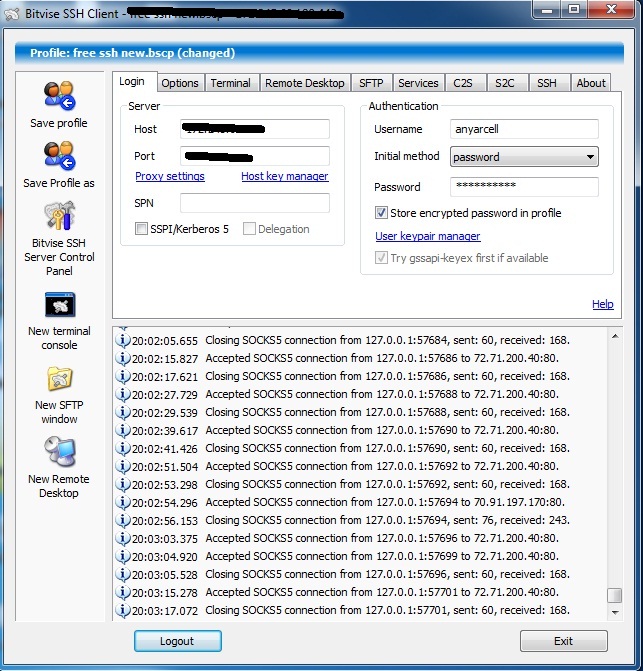Image resolution: width=643 pixels, height=671 pixels.
Task: Click the log scrollbar thumb
Action: [x=615, y=595]
